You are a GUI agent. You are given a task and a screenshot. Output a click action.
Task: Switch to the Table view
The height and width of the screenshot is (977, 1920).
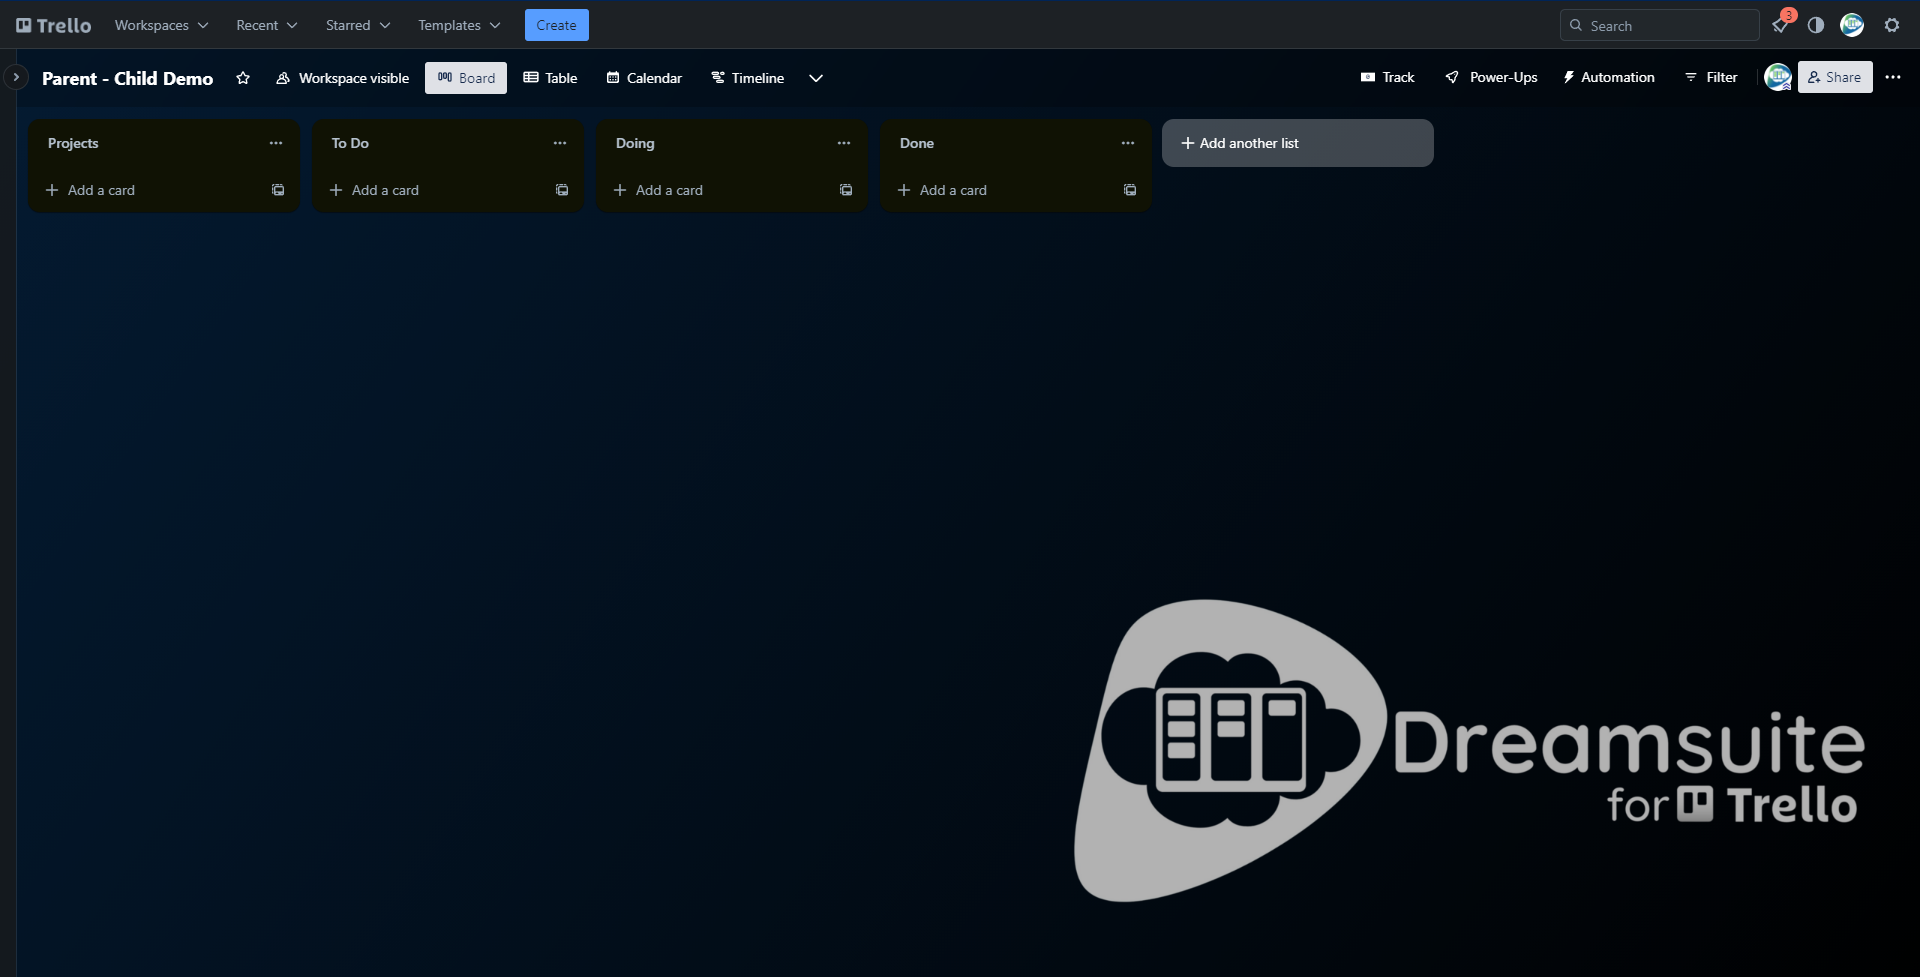(x=551, y=78)
